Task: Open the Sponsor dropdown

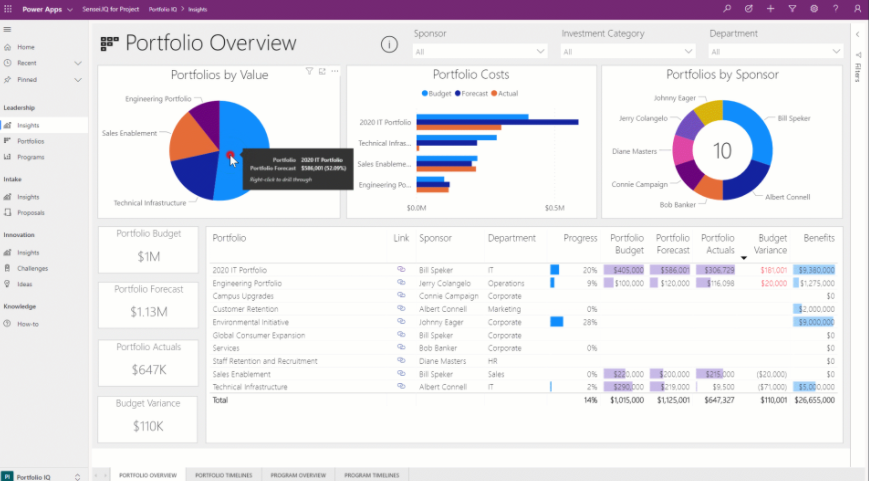Action: pos(480,52)
